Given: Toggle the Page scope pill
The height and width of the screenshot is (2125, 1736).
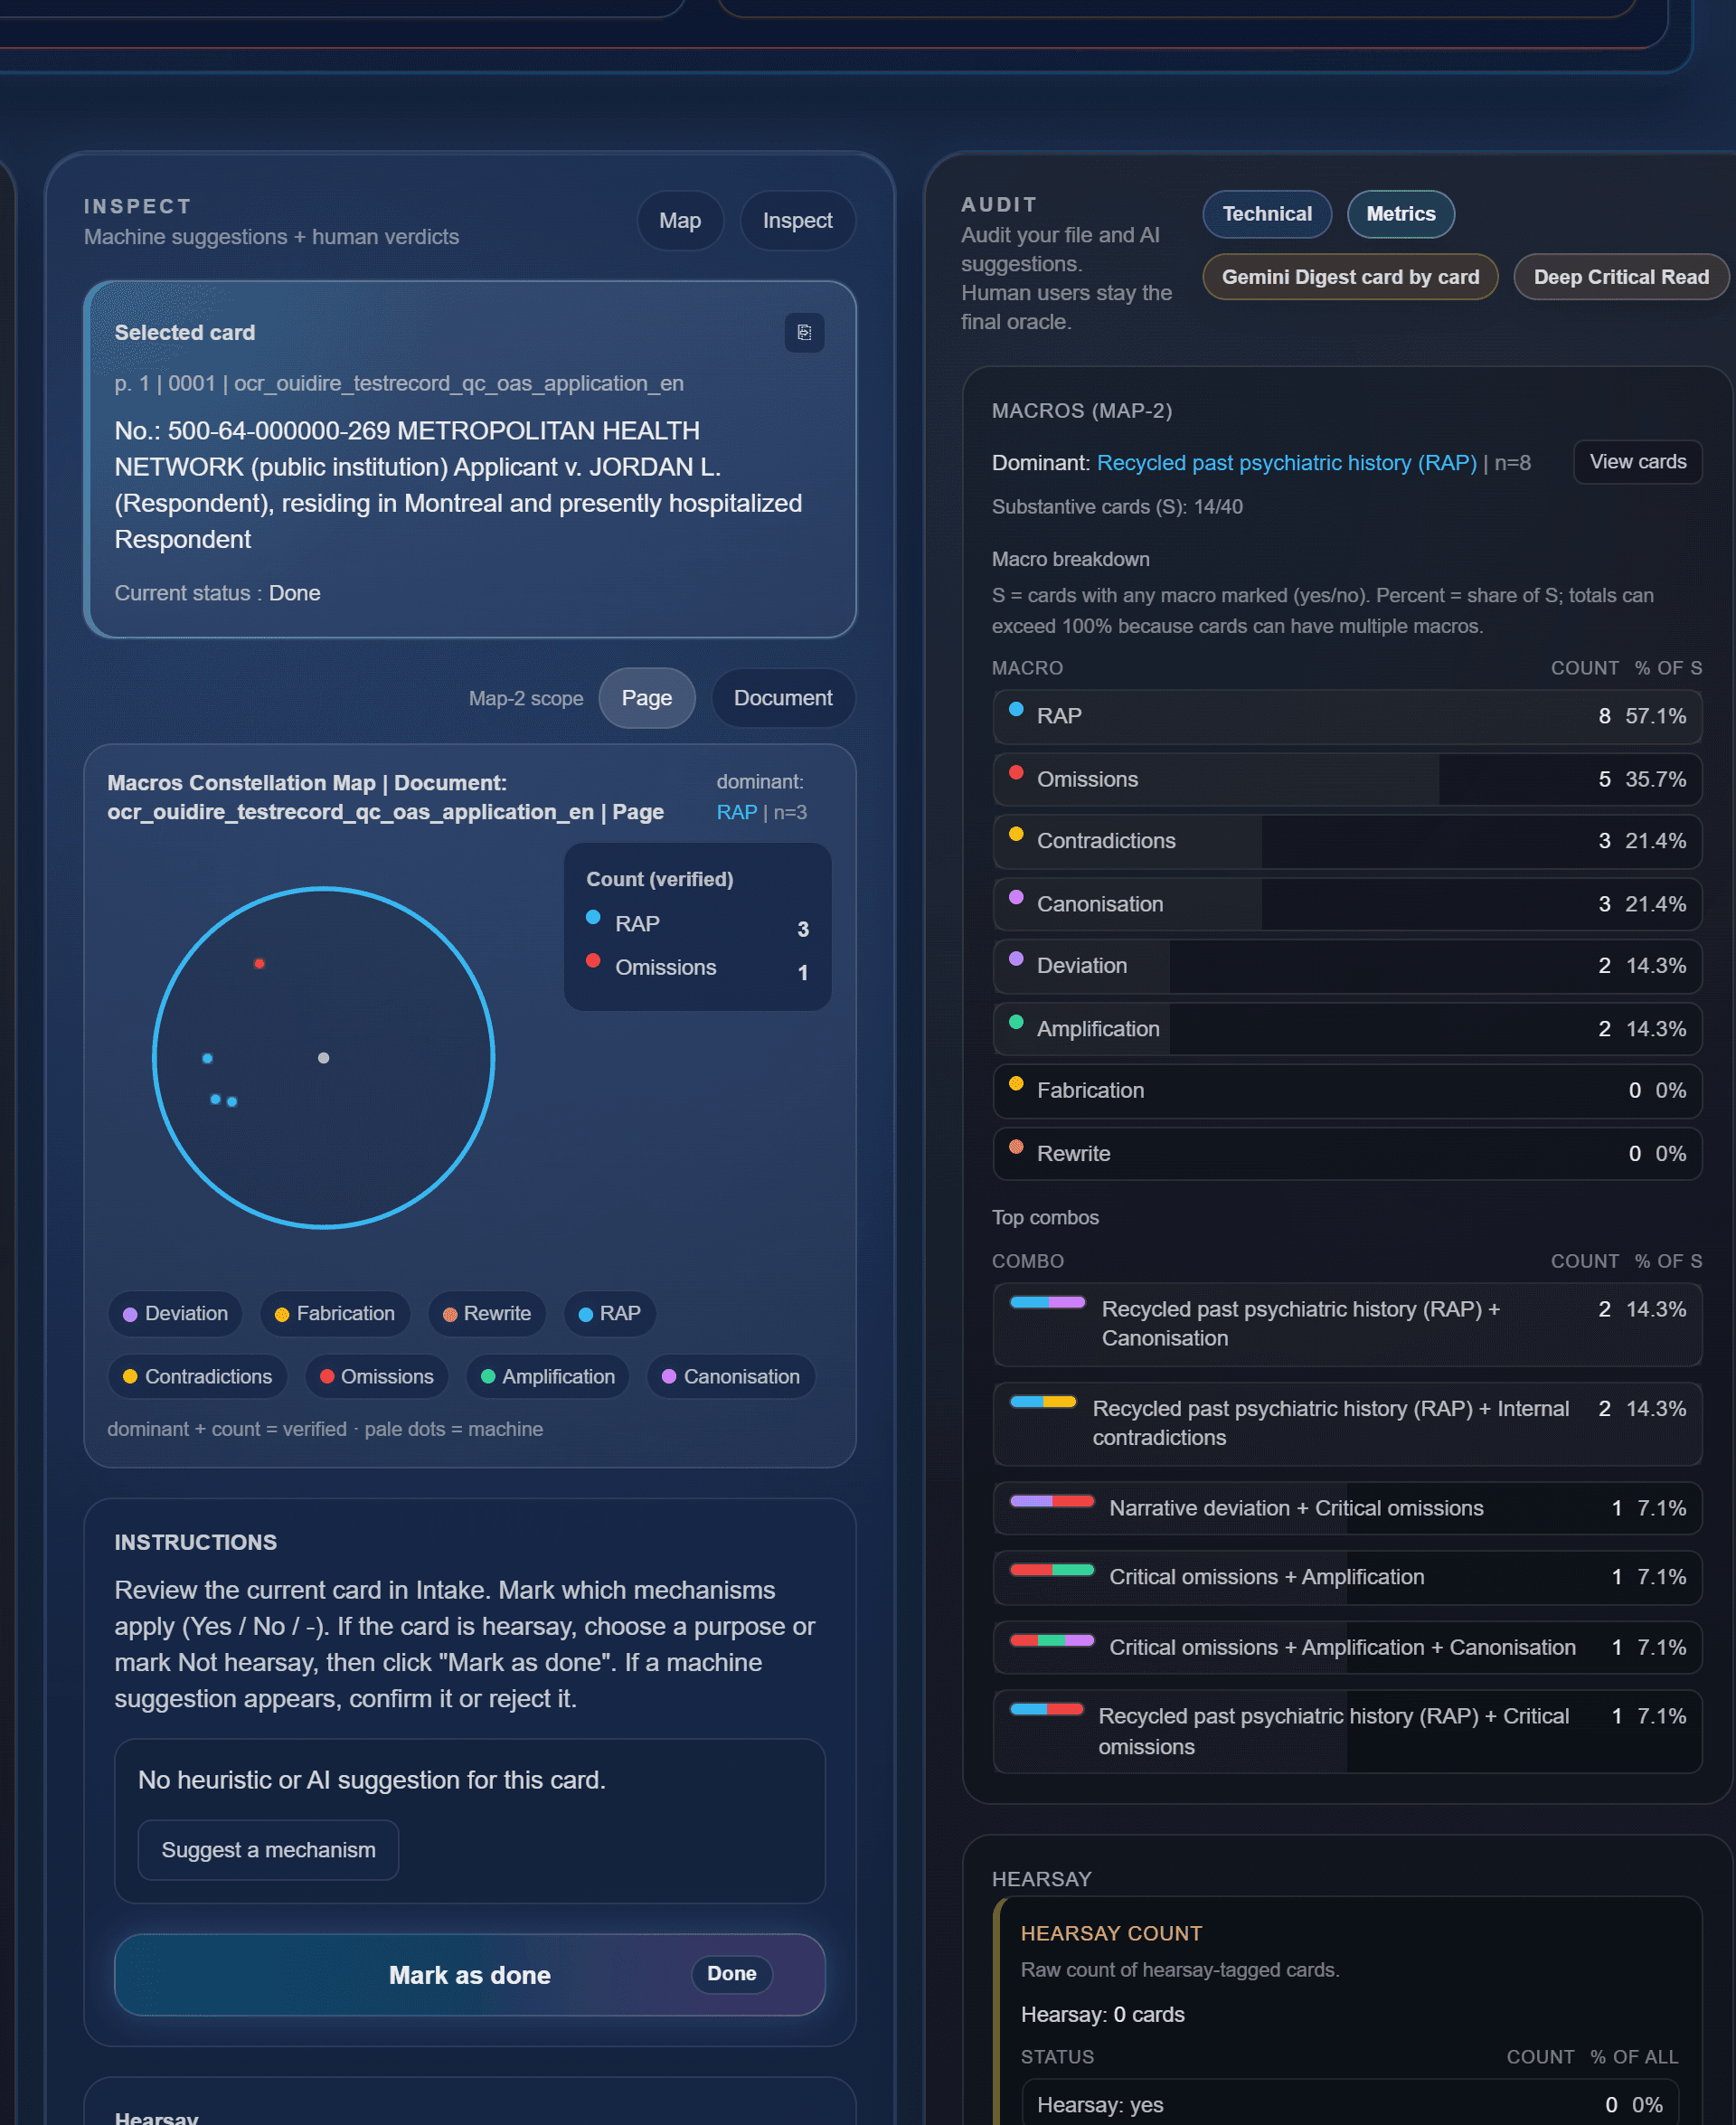Looking at the screenshot, I should coord(647,698).
